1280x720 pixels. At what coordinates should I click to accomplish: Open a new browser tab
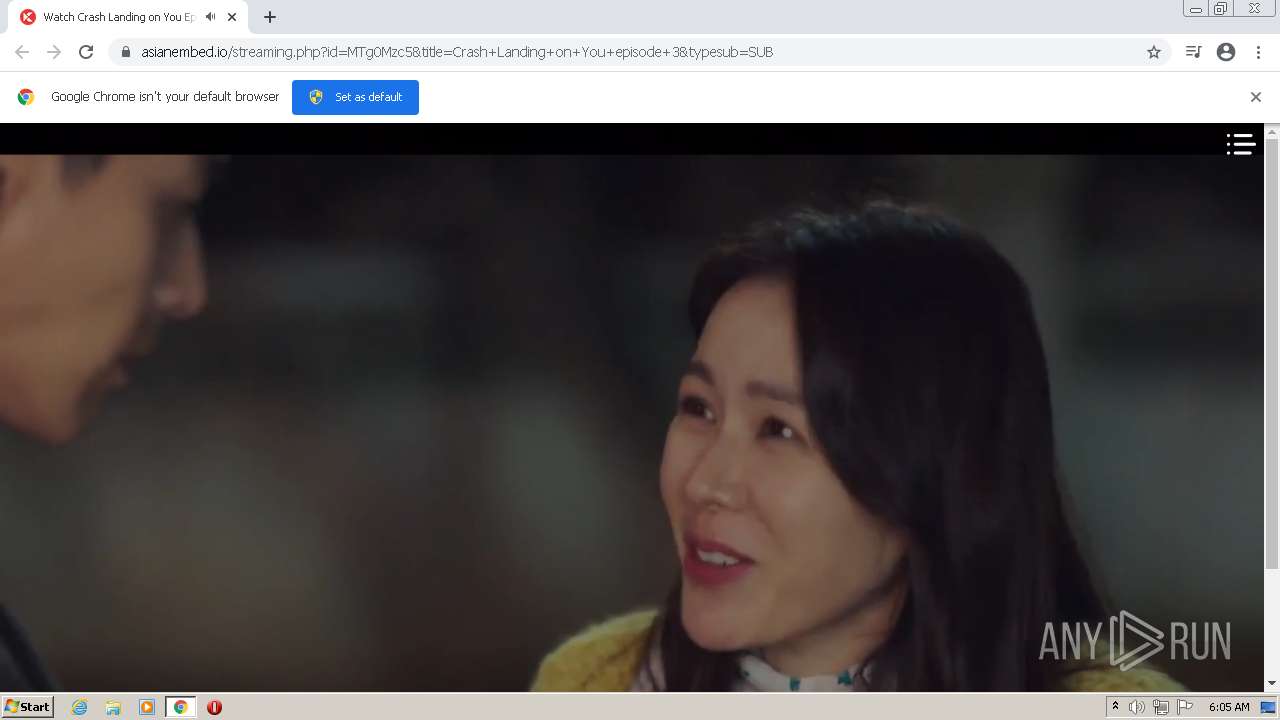pyautogui.click(x=269, y=17)
